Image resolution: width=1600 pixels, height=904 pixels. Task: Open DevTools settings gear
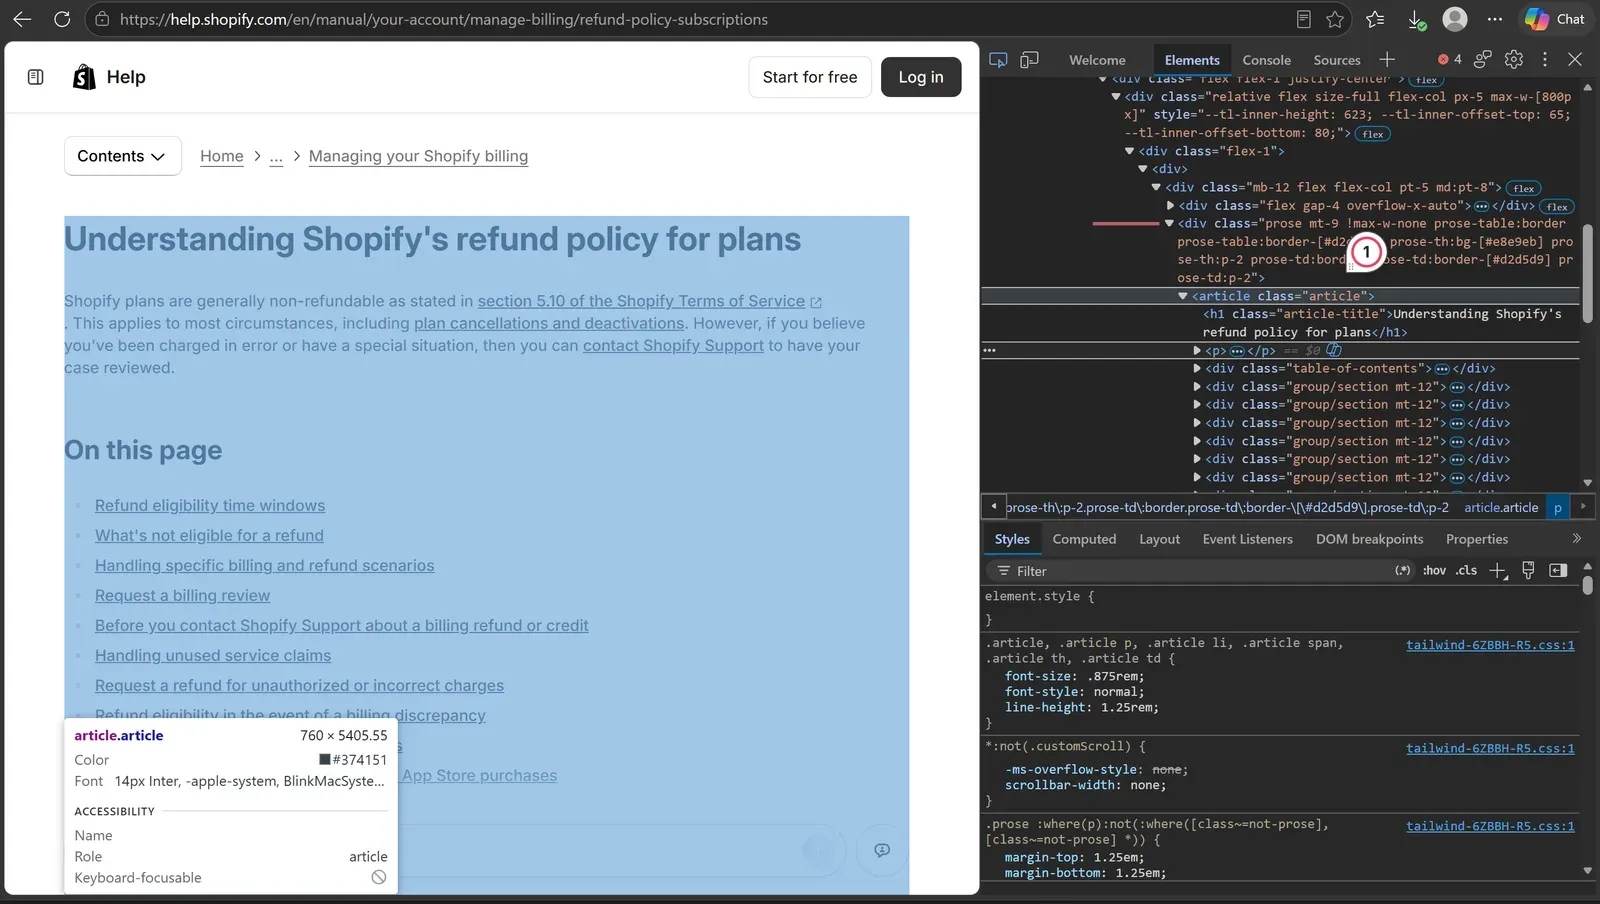1514,60
